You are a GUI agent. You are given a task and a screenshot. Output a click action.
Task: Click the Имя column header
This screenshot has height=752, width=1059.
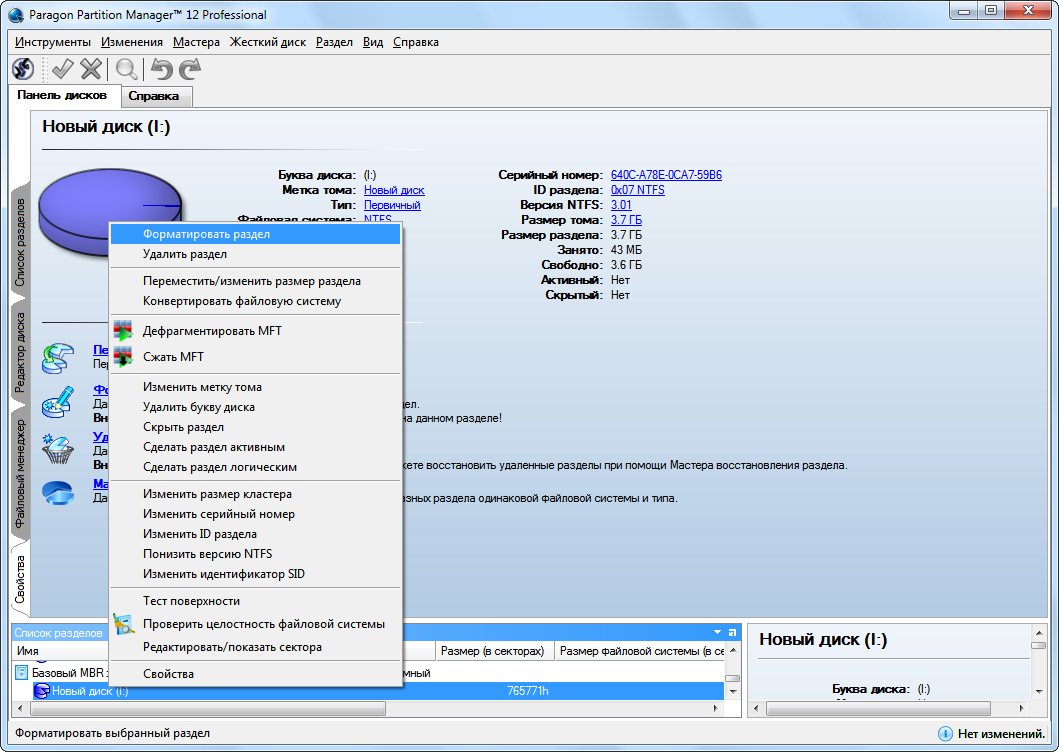click(61, 651)
